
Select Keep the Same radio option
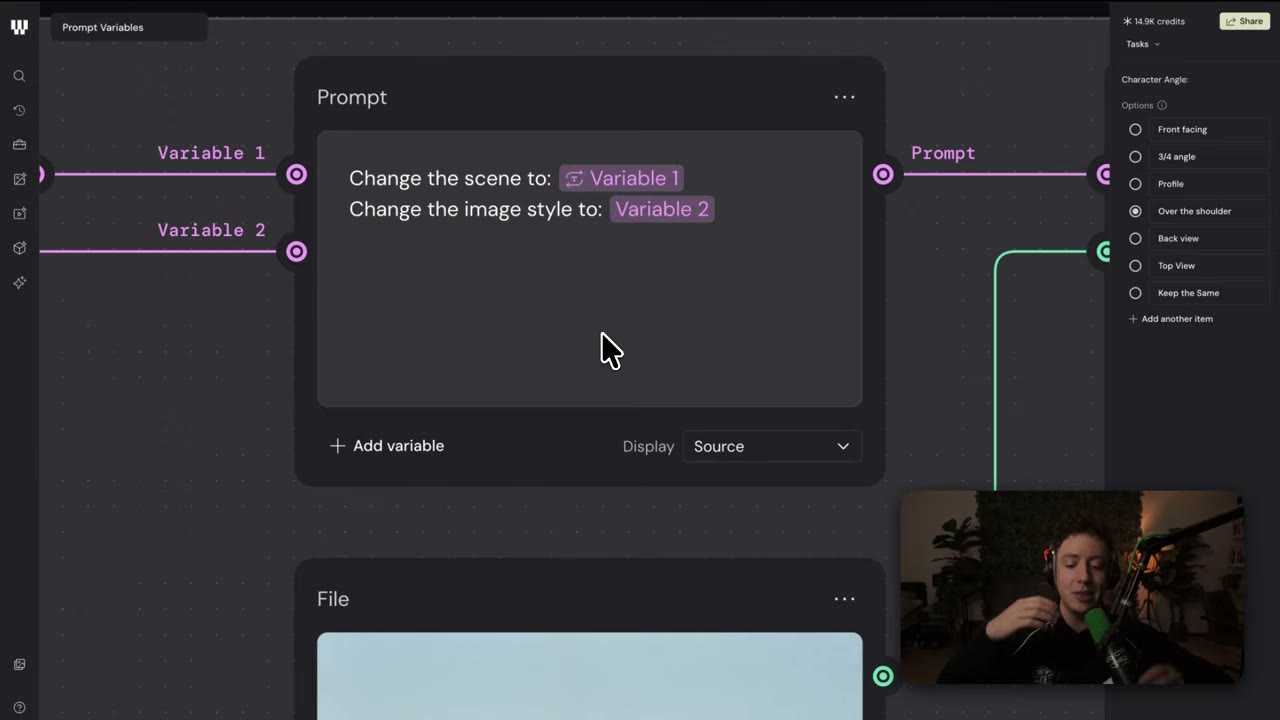1135,293
